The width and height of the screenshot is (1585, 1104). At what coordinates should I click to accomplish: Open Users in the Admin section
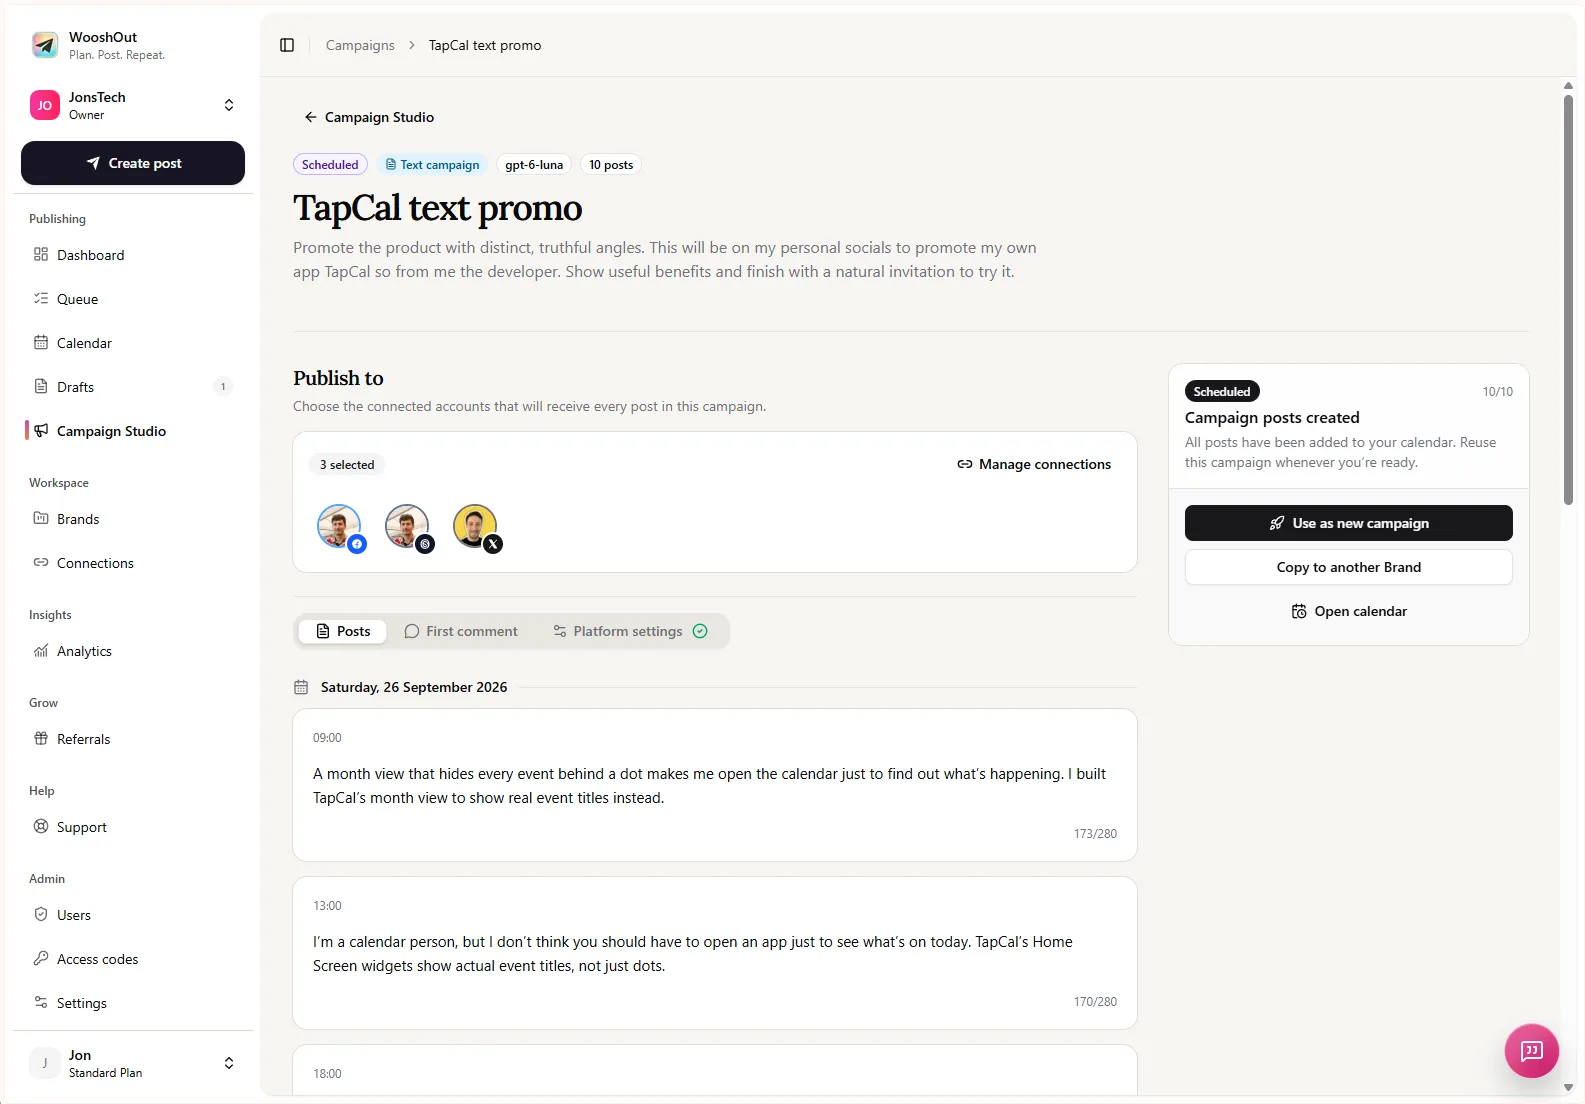coord(133,915)
